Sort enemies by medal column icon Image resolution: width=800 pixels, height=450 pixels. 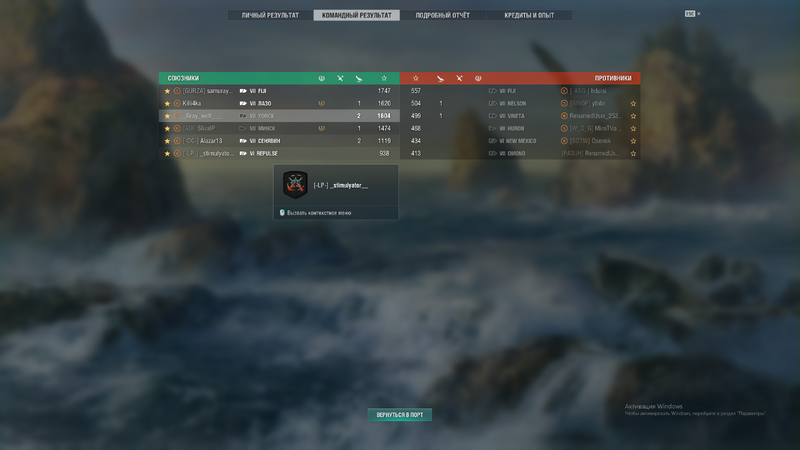click(x=478, y=78)
